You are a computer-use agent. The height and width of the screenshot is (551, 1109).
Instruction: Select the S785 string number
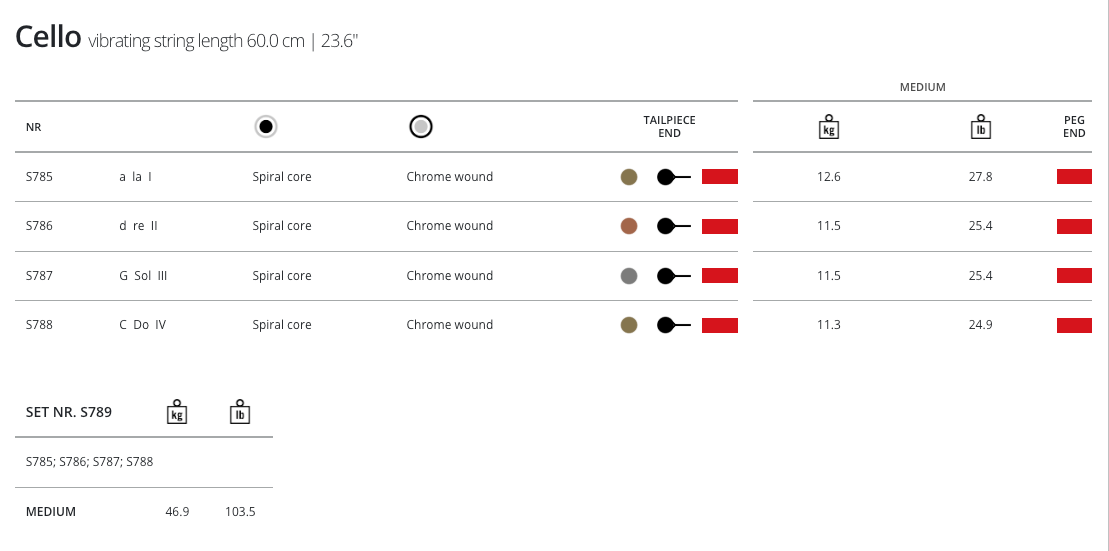40,177
